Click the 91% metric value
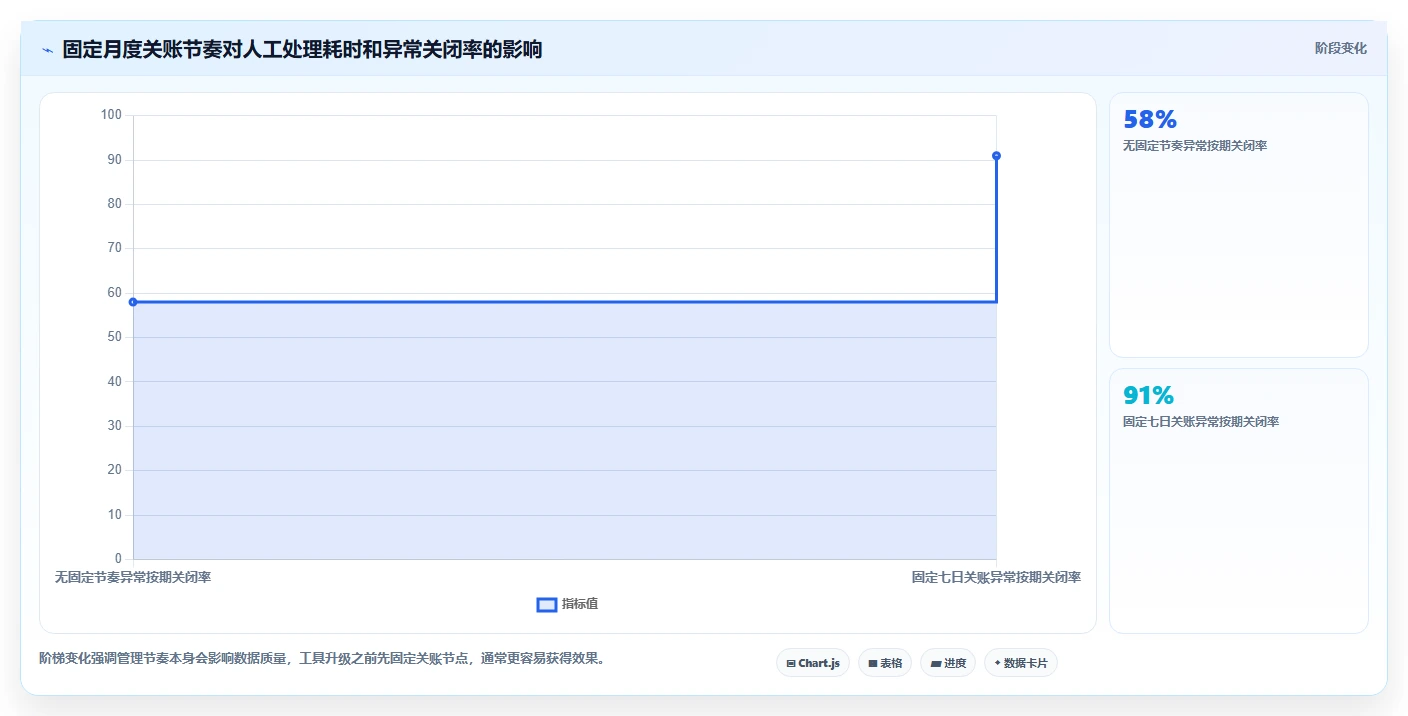 1148,395
